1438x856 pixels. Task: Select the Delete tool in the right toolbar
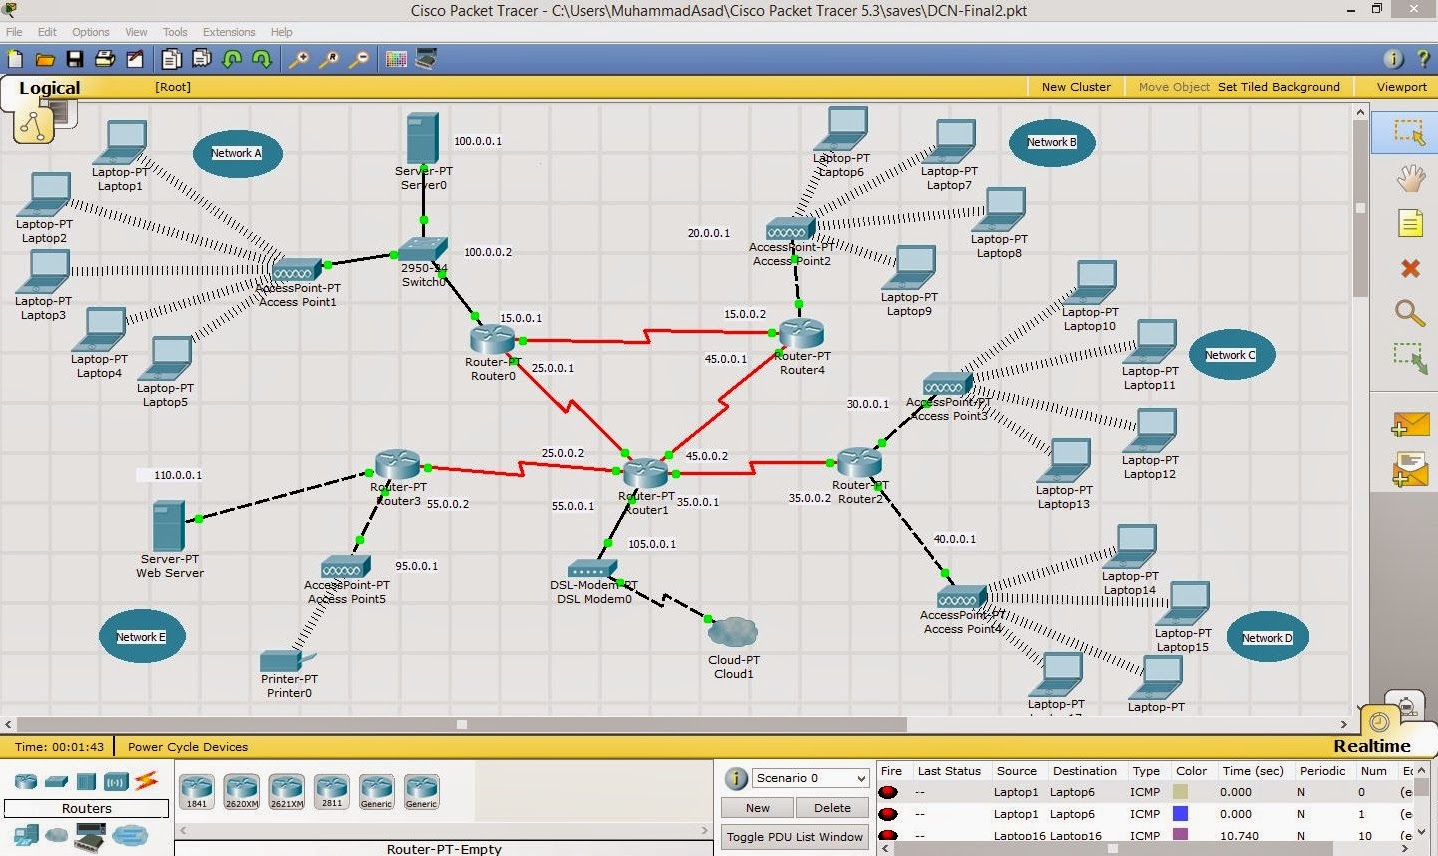1409,269
